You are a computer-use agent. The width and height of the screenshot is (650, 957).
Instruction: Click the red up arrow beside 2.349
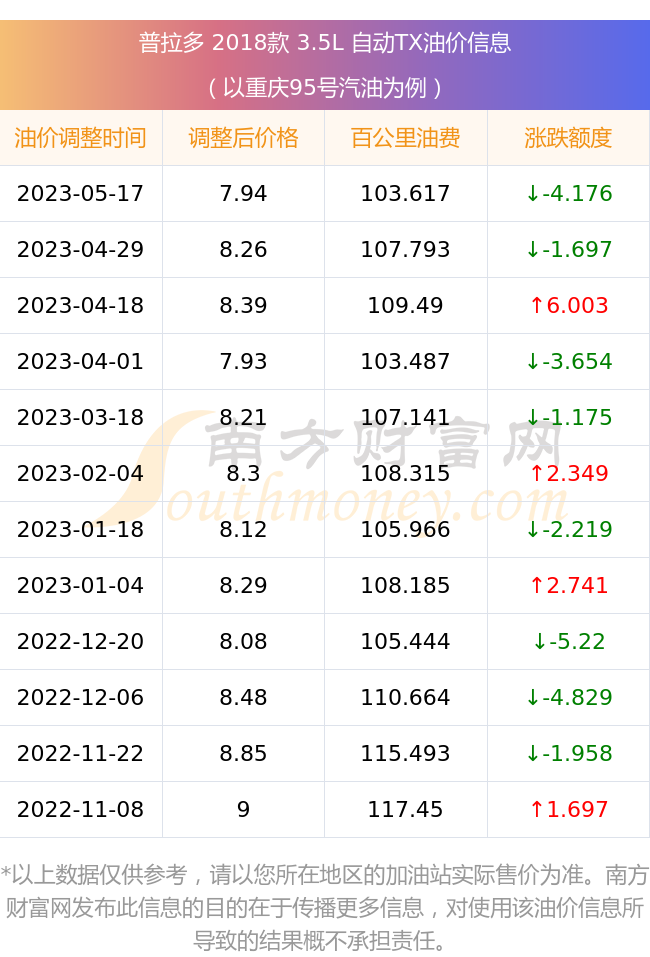[x=536, y=473]
